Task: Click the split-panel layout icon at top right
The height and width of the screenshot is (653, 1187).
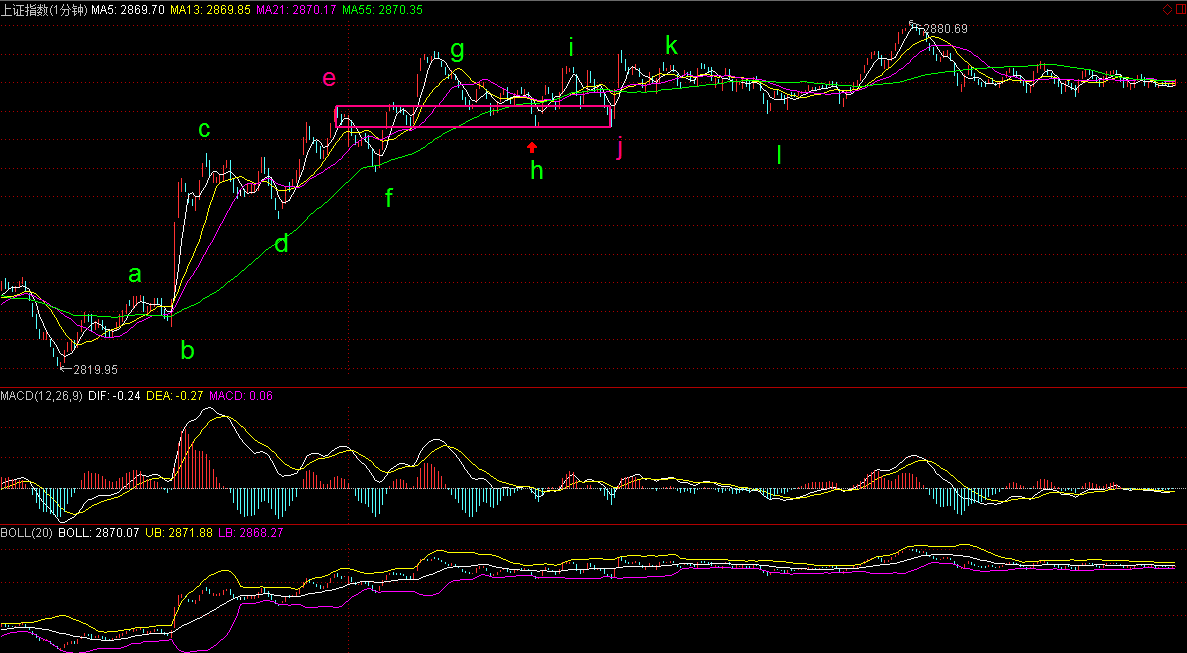Action: [1179, 9]
